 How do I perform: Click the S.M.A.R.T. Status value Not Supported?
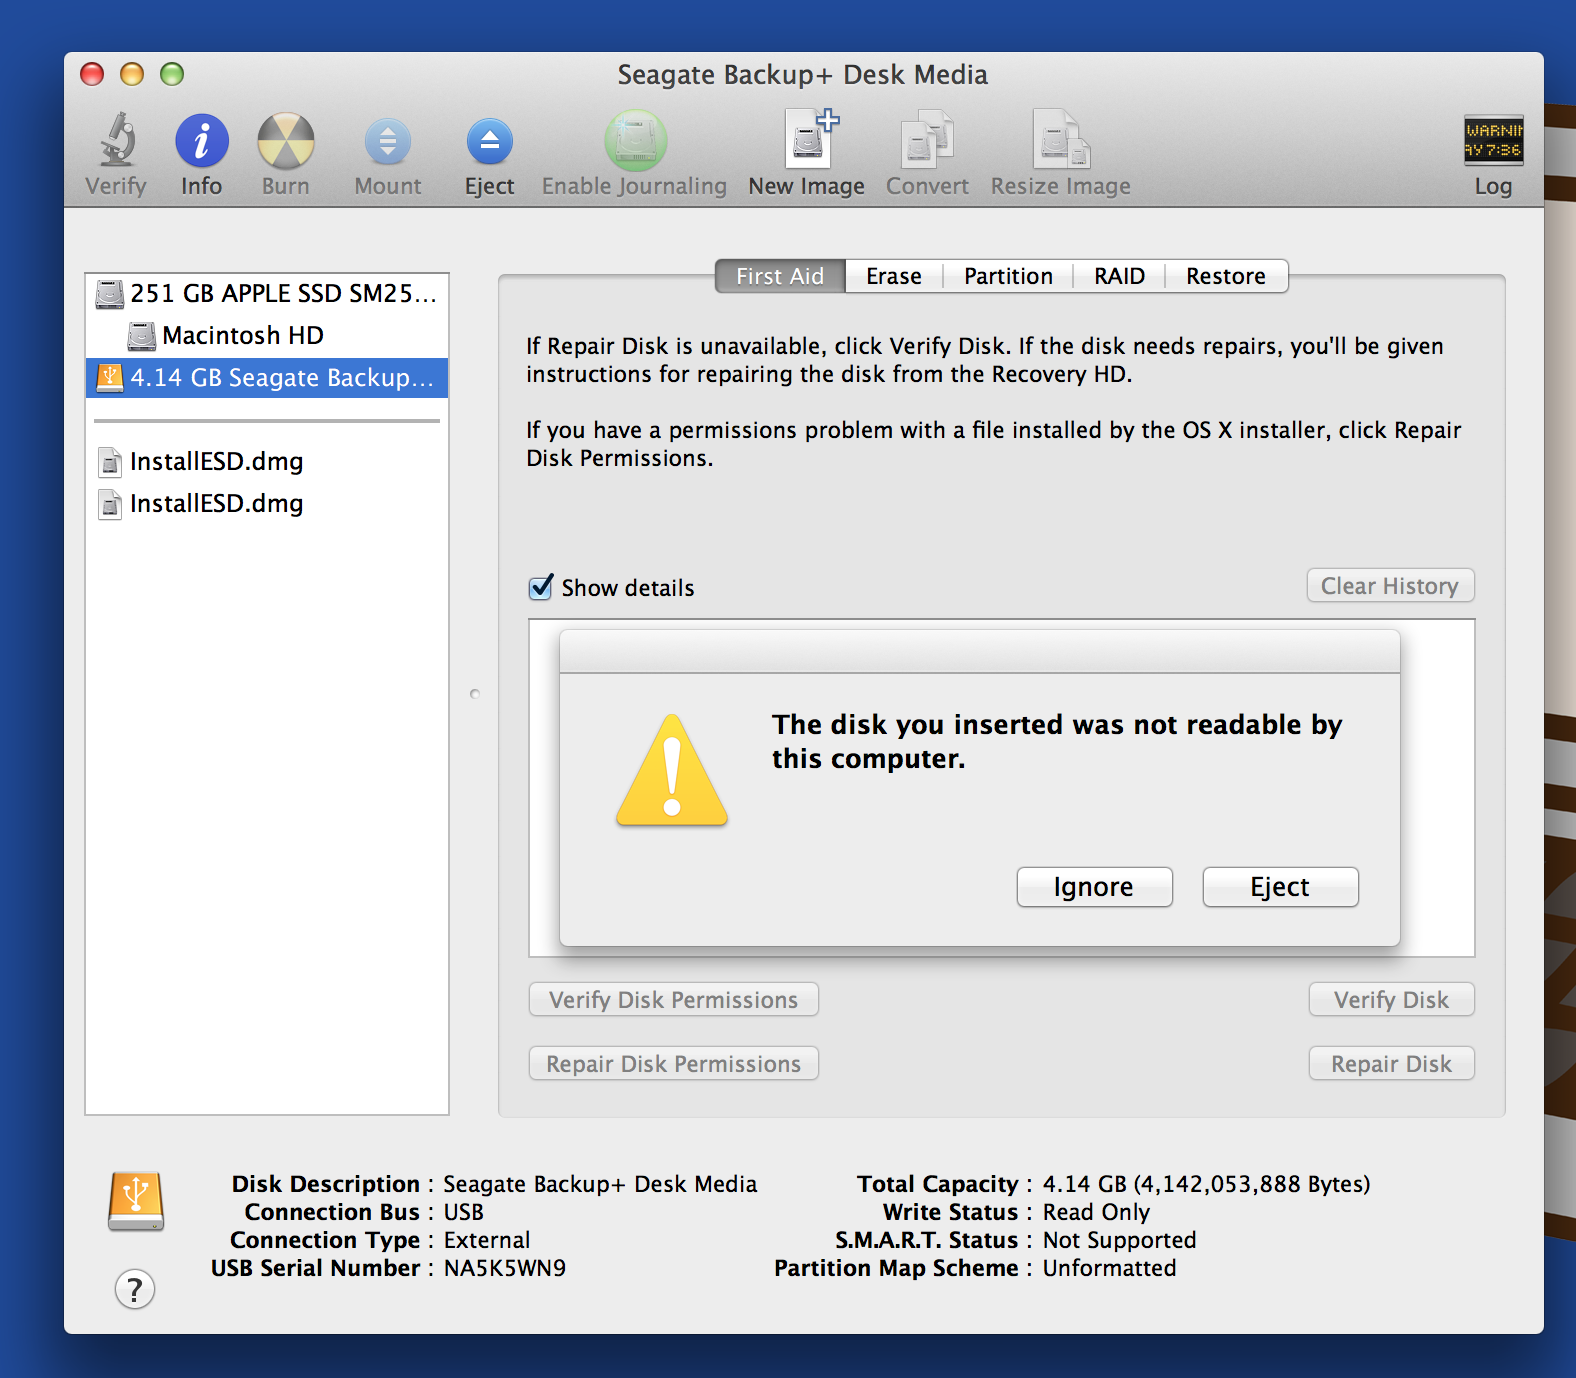[1119, 1240]
